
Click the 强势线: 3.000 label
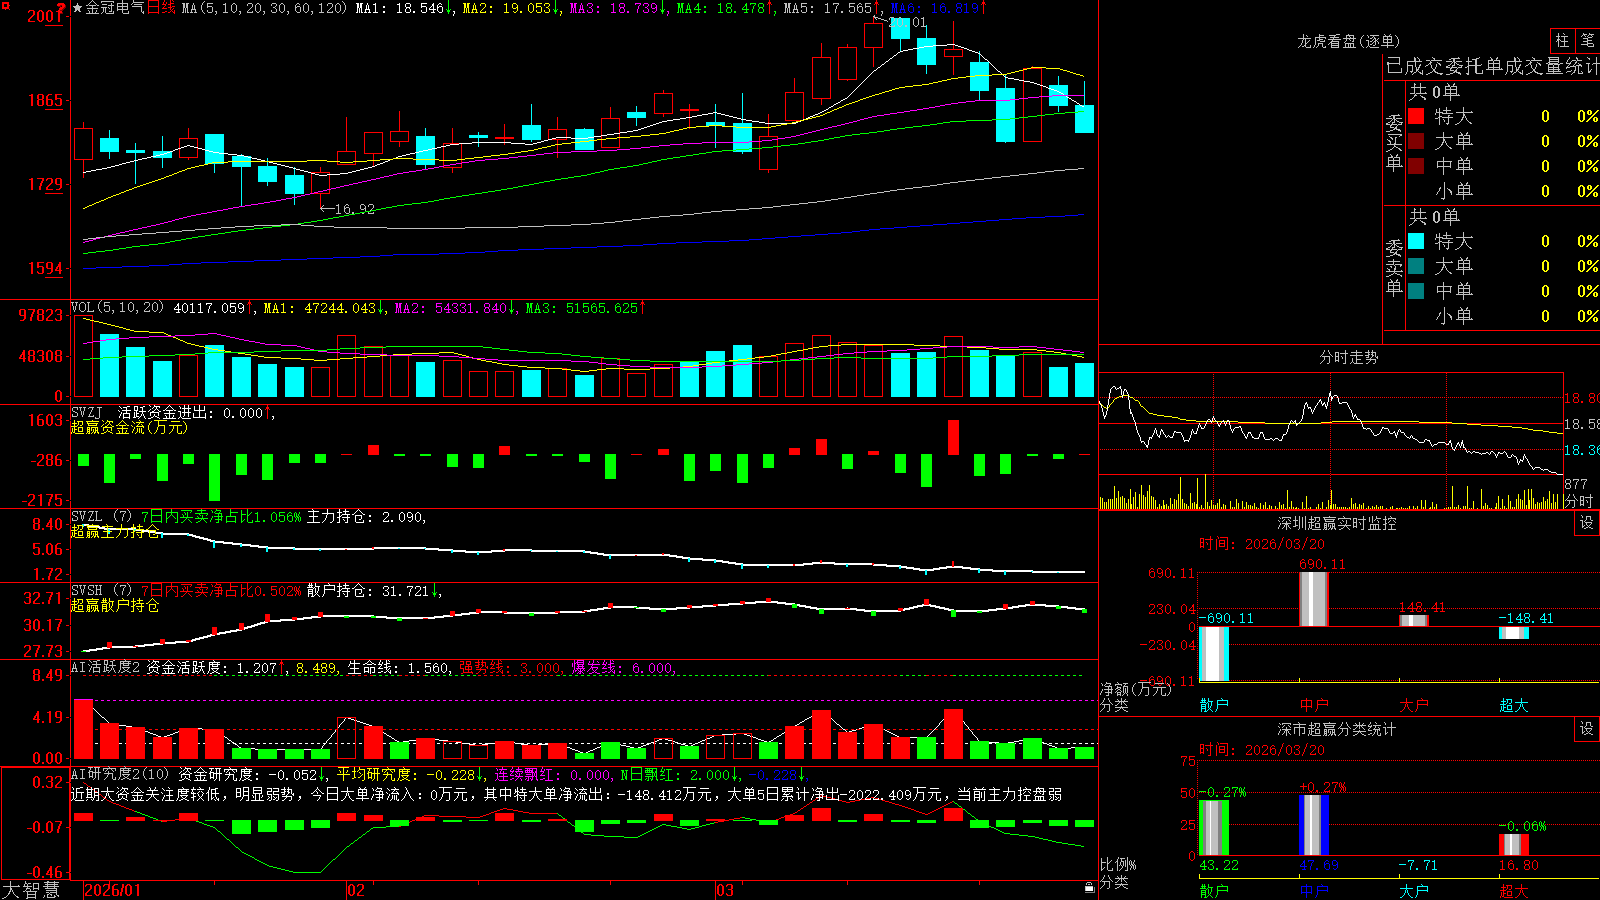(511, 668)
